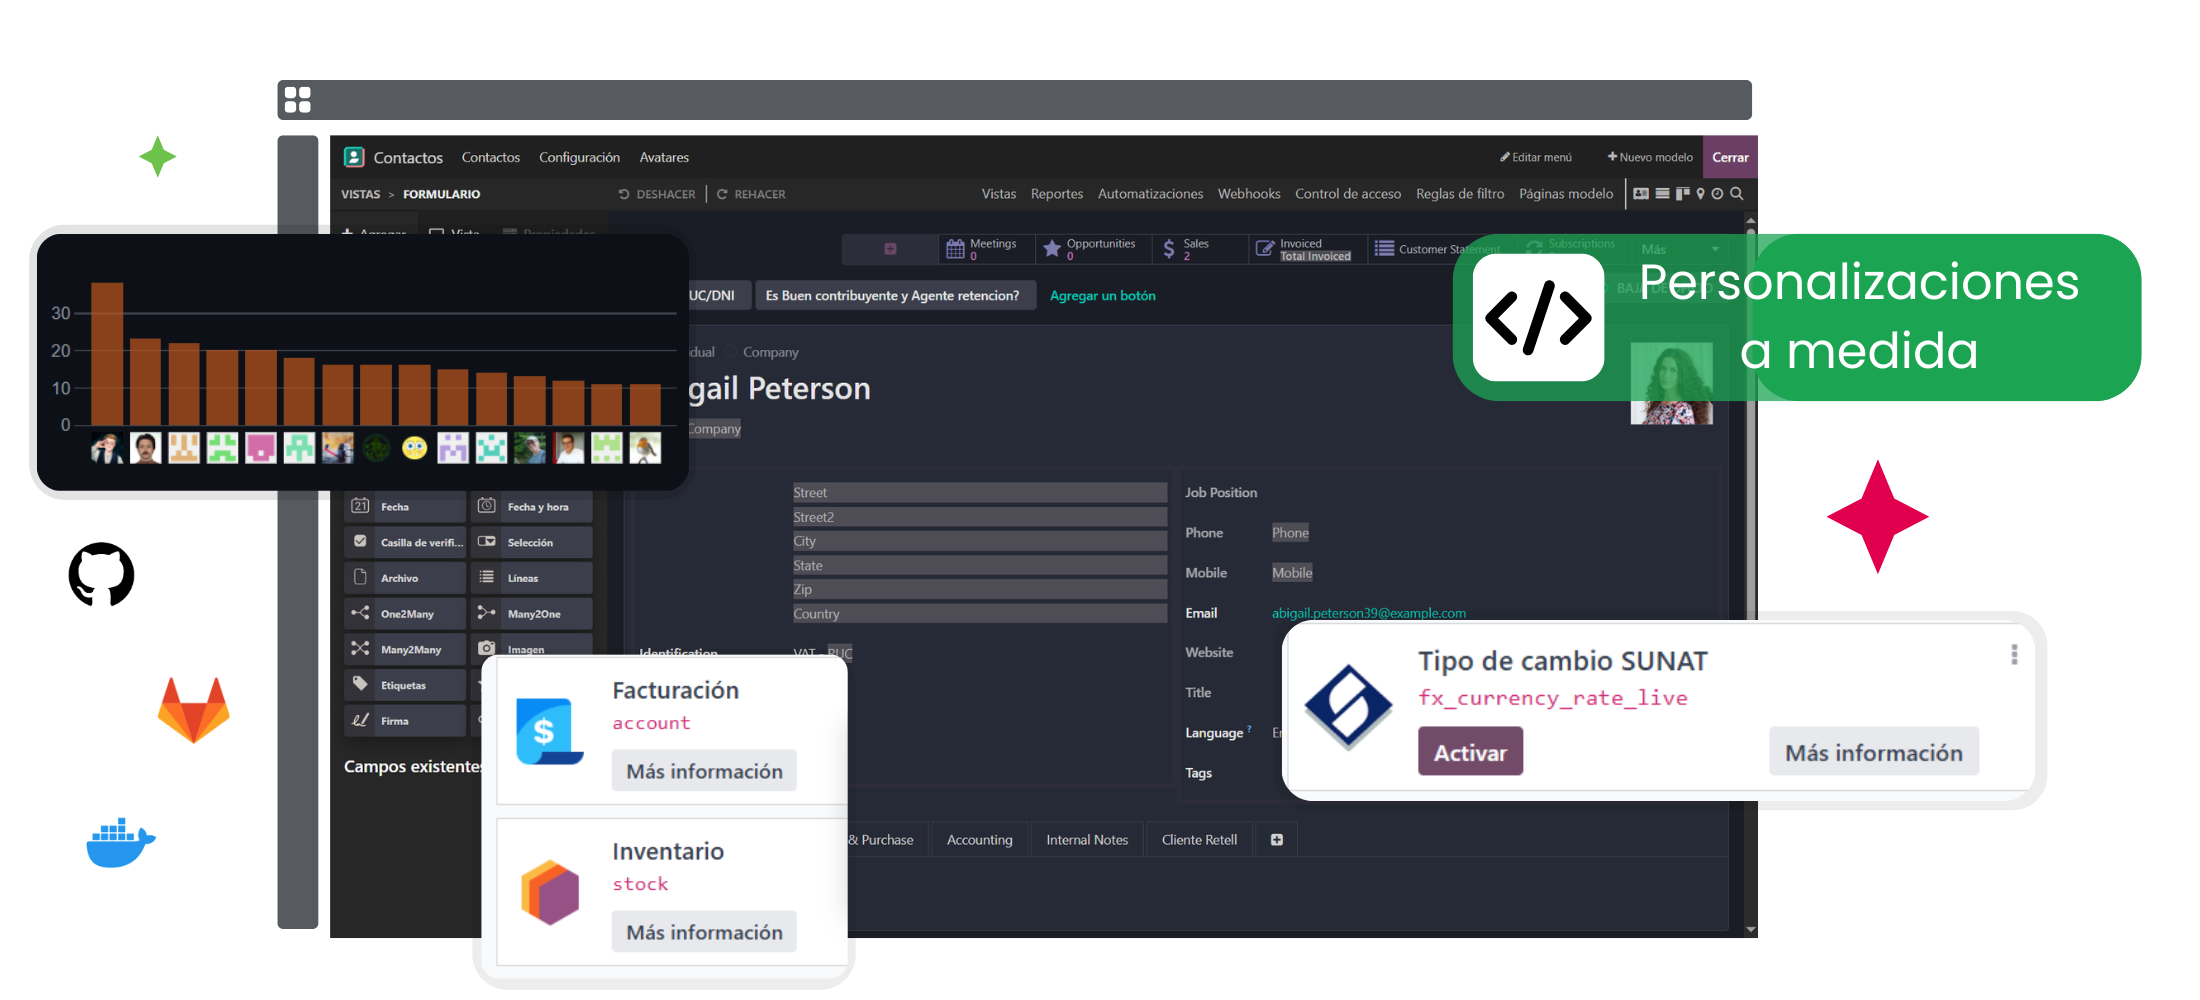Screen dimensions: 2200x1000
Task: Click the Docker whale logo
Action: click(x=121, y=843)
